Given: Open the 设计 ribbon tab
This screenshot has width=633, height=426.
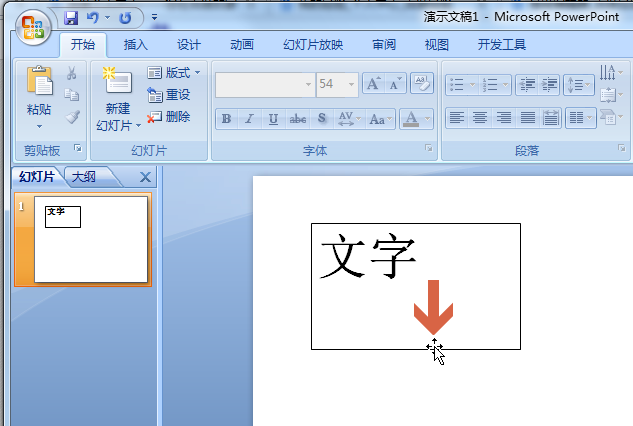Looking at the screenshot, I should tap(189, 44).
